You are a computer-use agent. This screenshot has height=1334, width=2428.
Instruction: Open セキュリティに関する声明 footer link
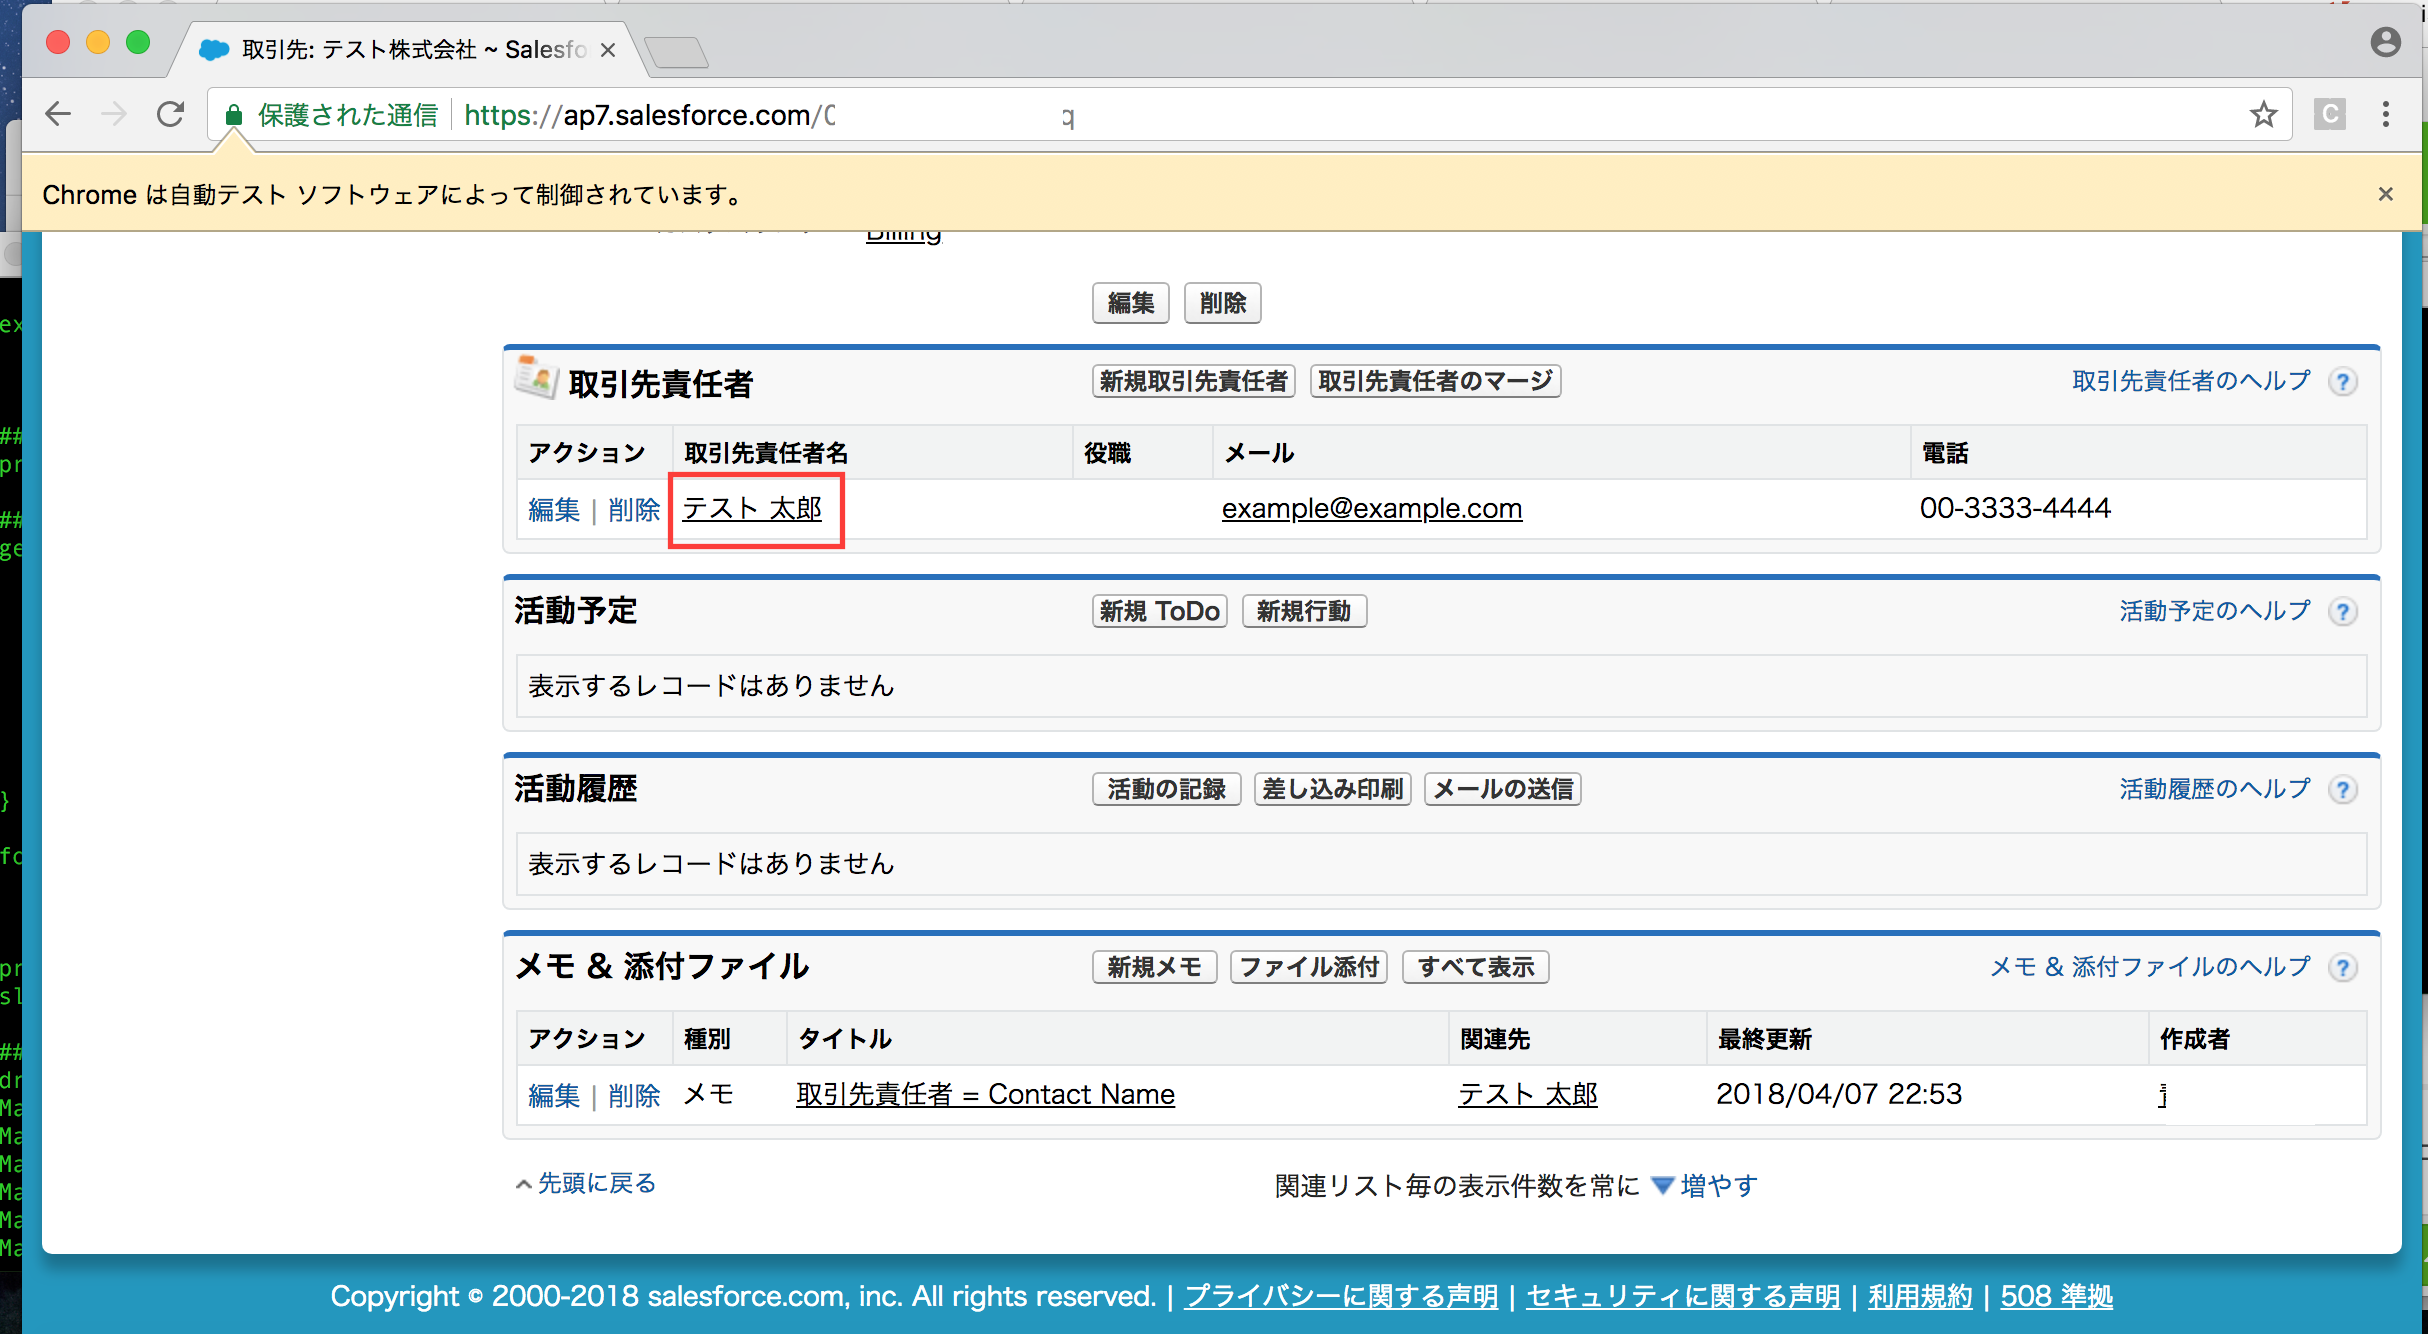pos(1683,1297)
